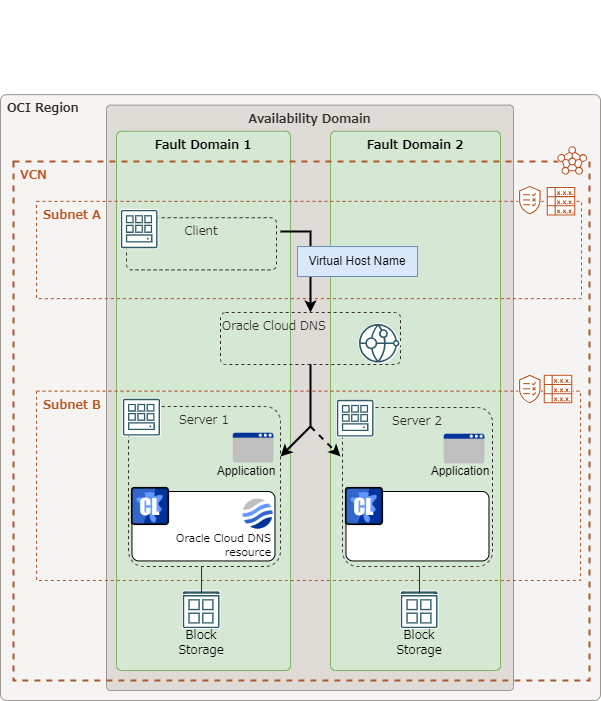601x701 pixels.
Task: Select the VCN network icon at top right
Action: [572, 161]
